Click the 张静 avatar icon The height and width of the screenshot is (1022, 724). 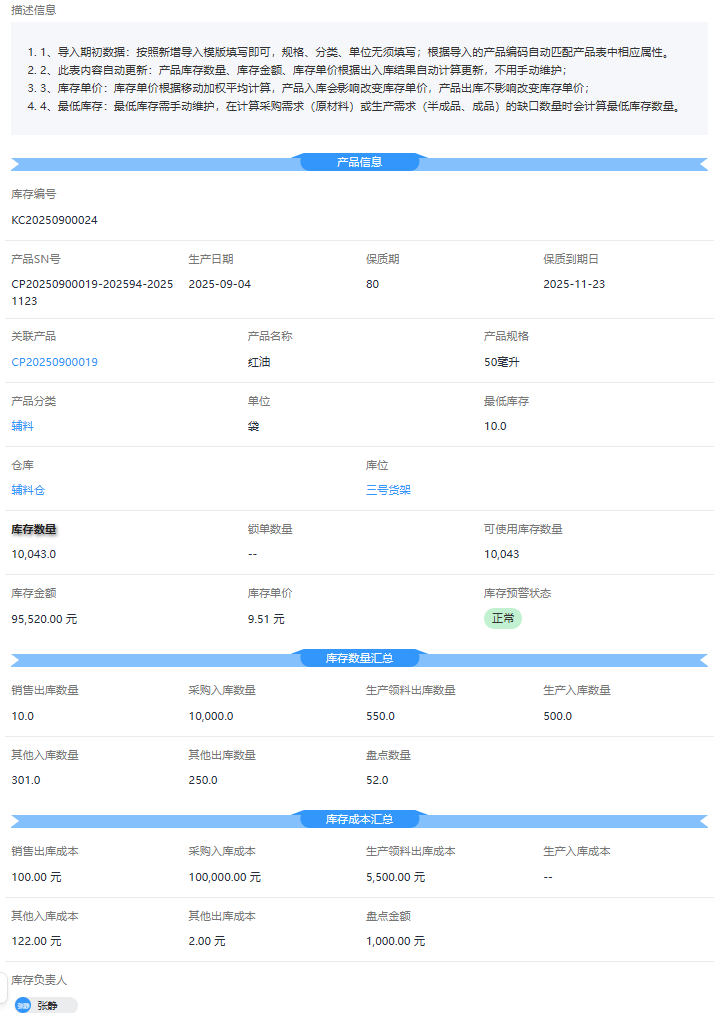[x=23, y=1006]
